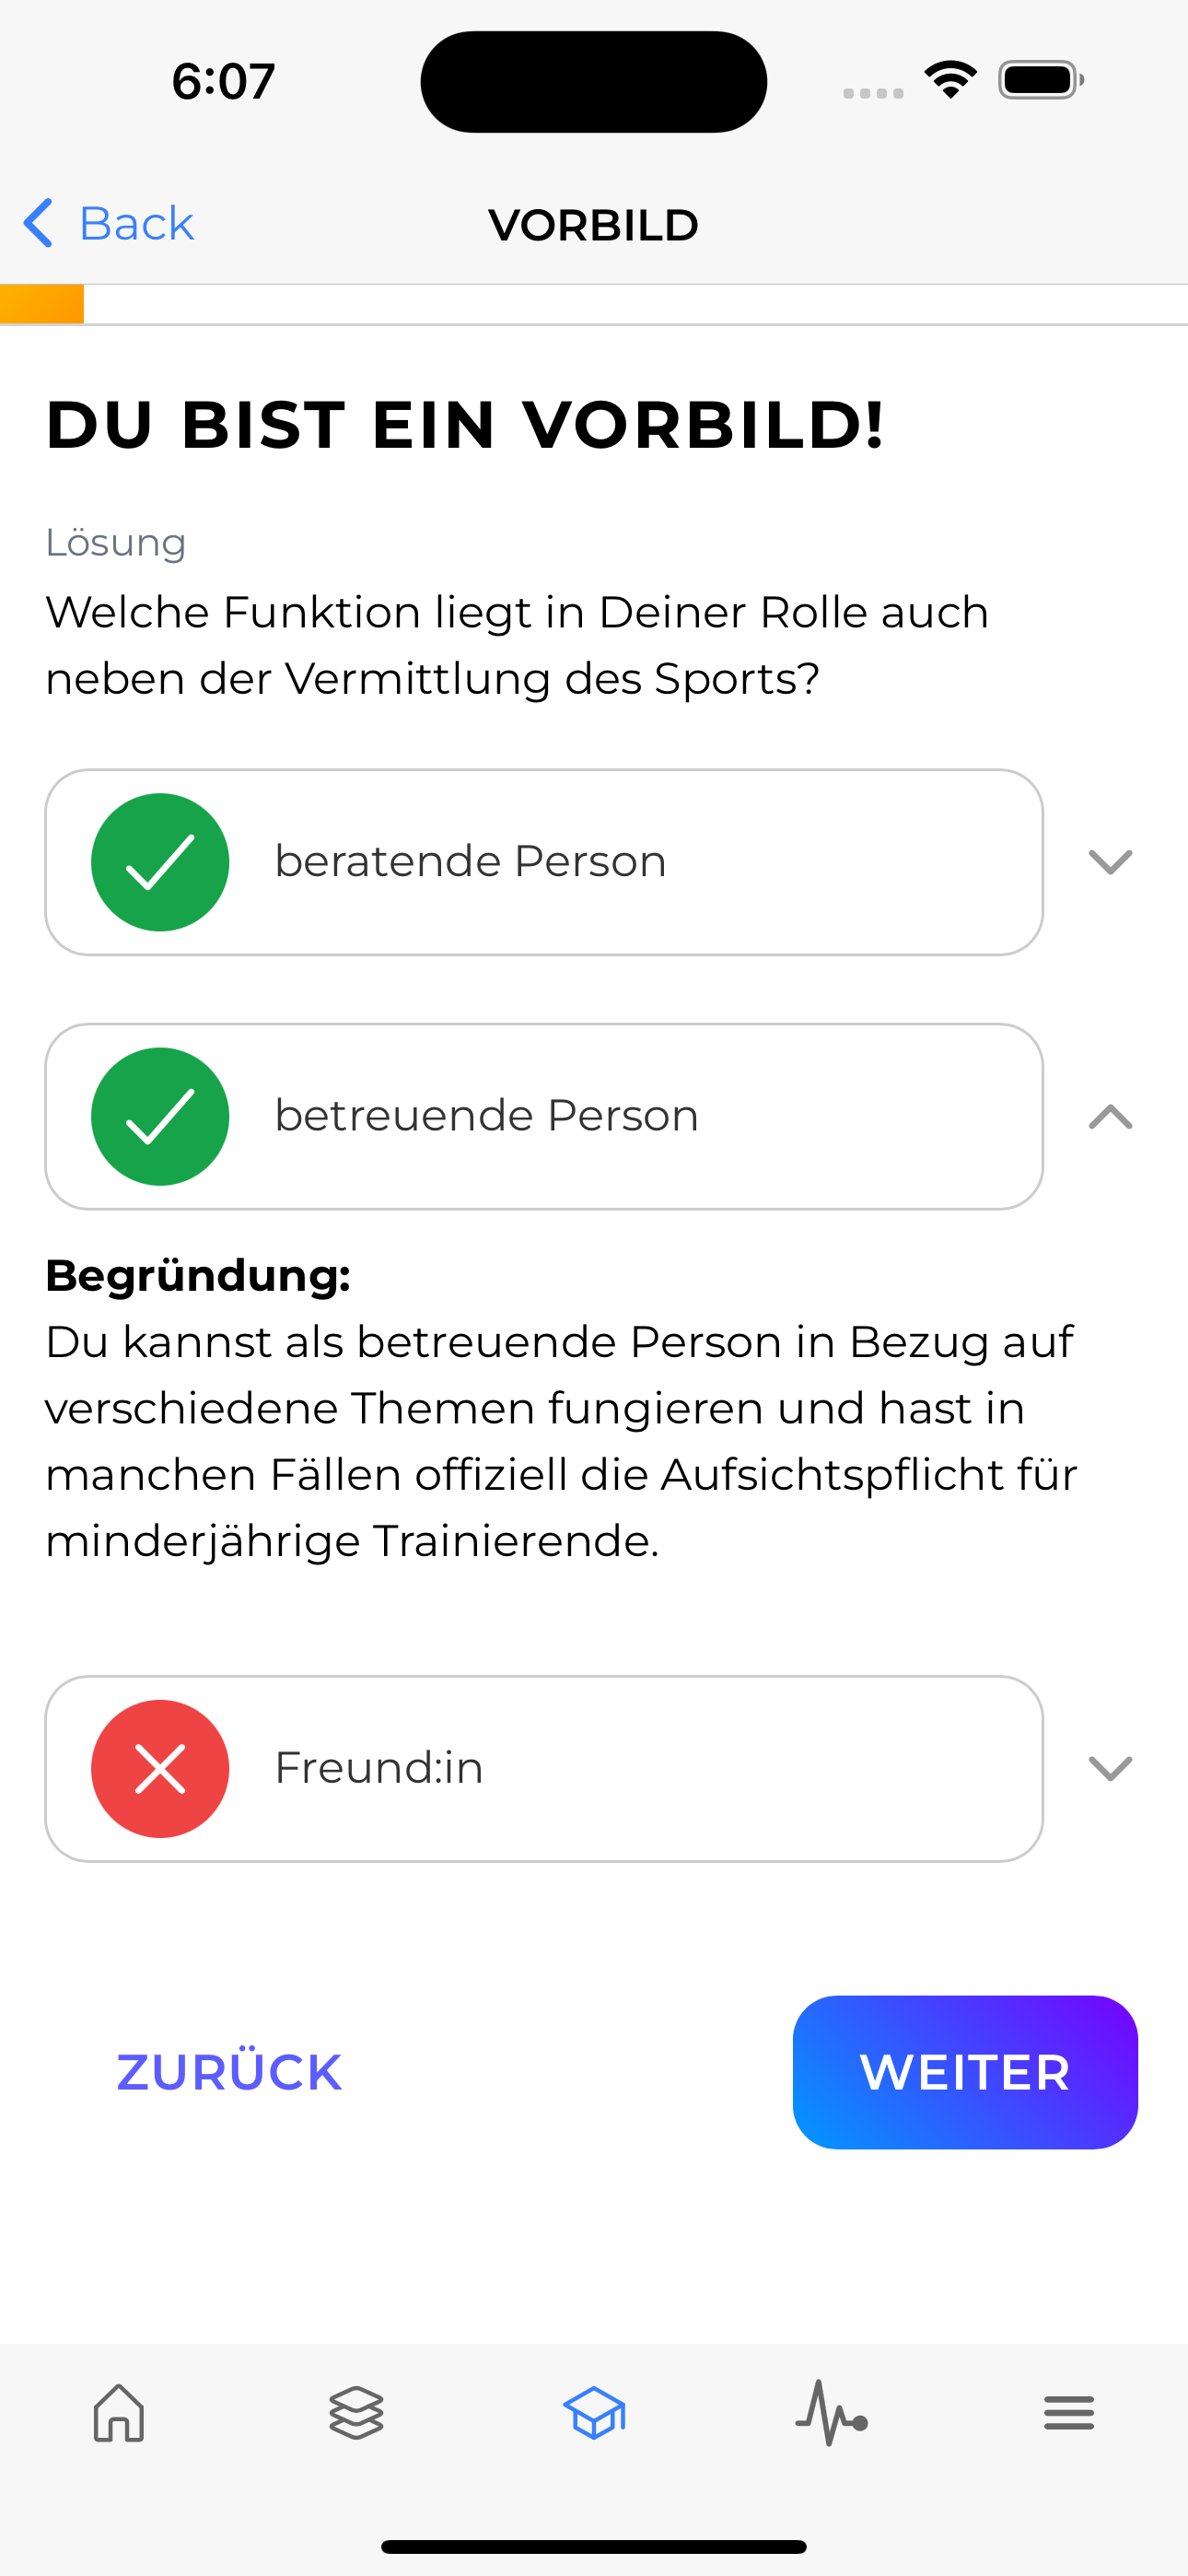Click the orange lesson progress bar
1188x2576 pixels.
(42, 304)
